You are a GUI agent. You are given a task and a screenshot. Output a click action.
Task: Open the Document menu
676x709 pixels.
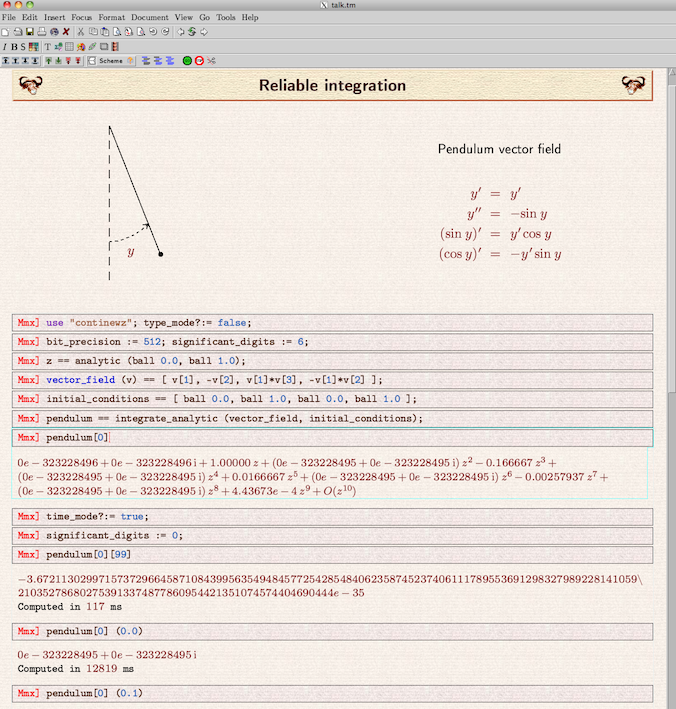click(150, 18)
